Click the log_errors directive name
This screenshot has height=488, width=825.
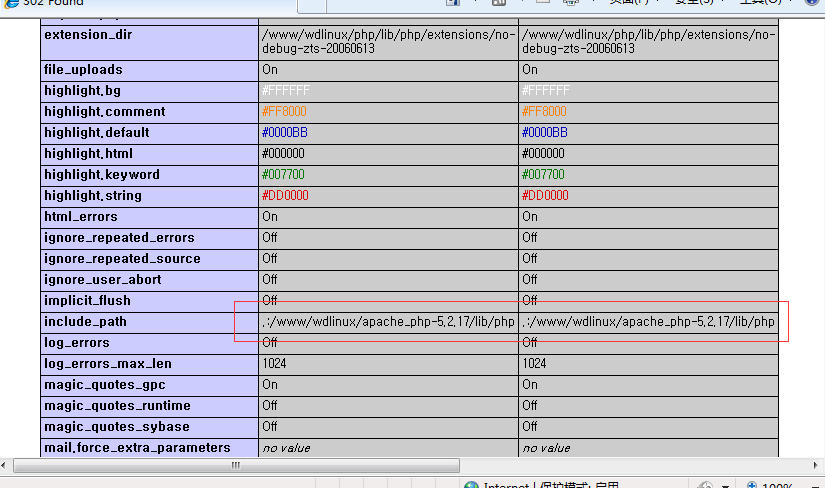tap(77, 343)
